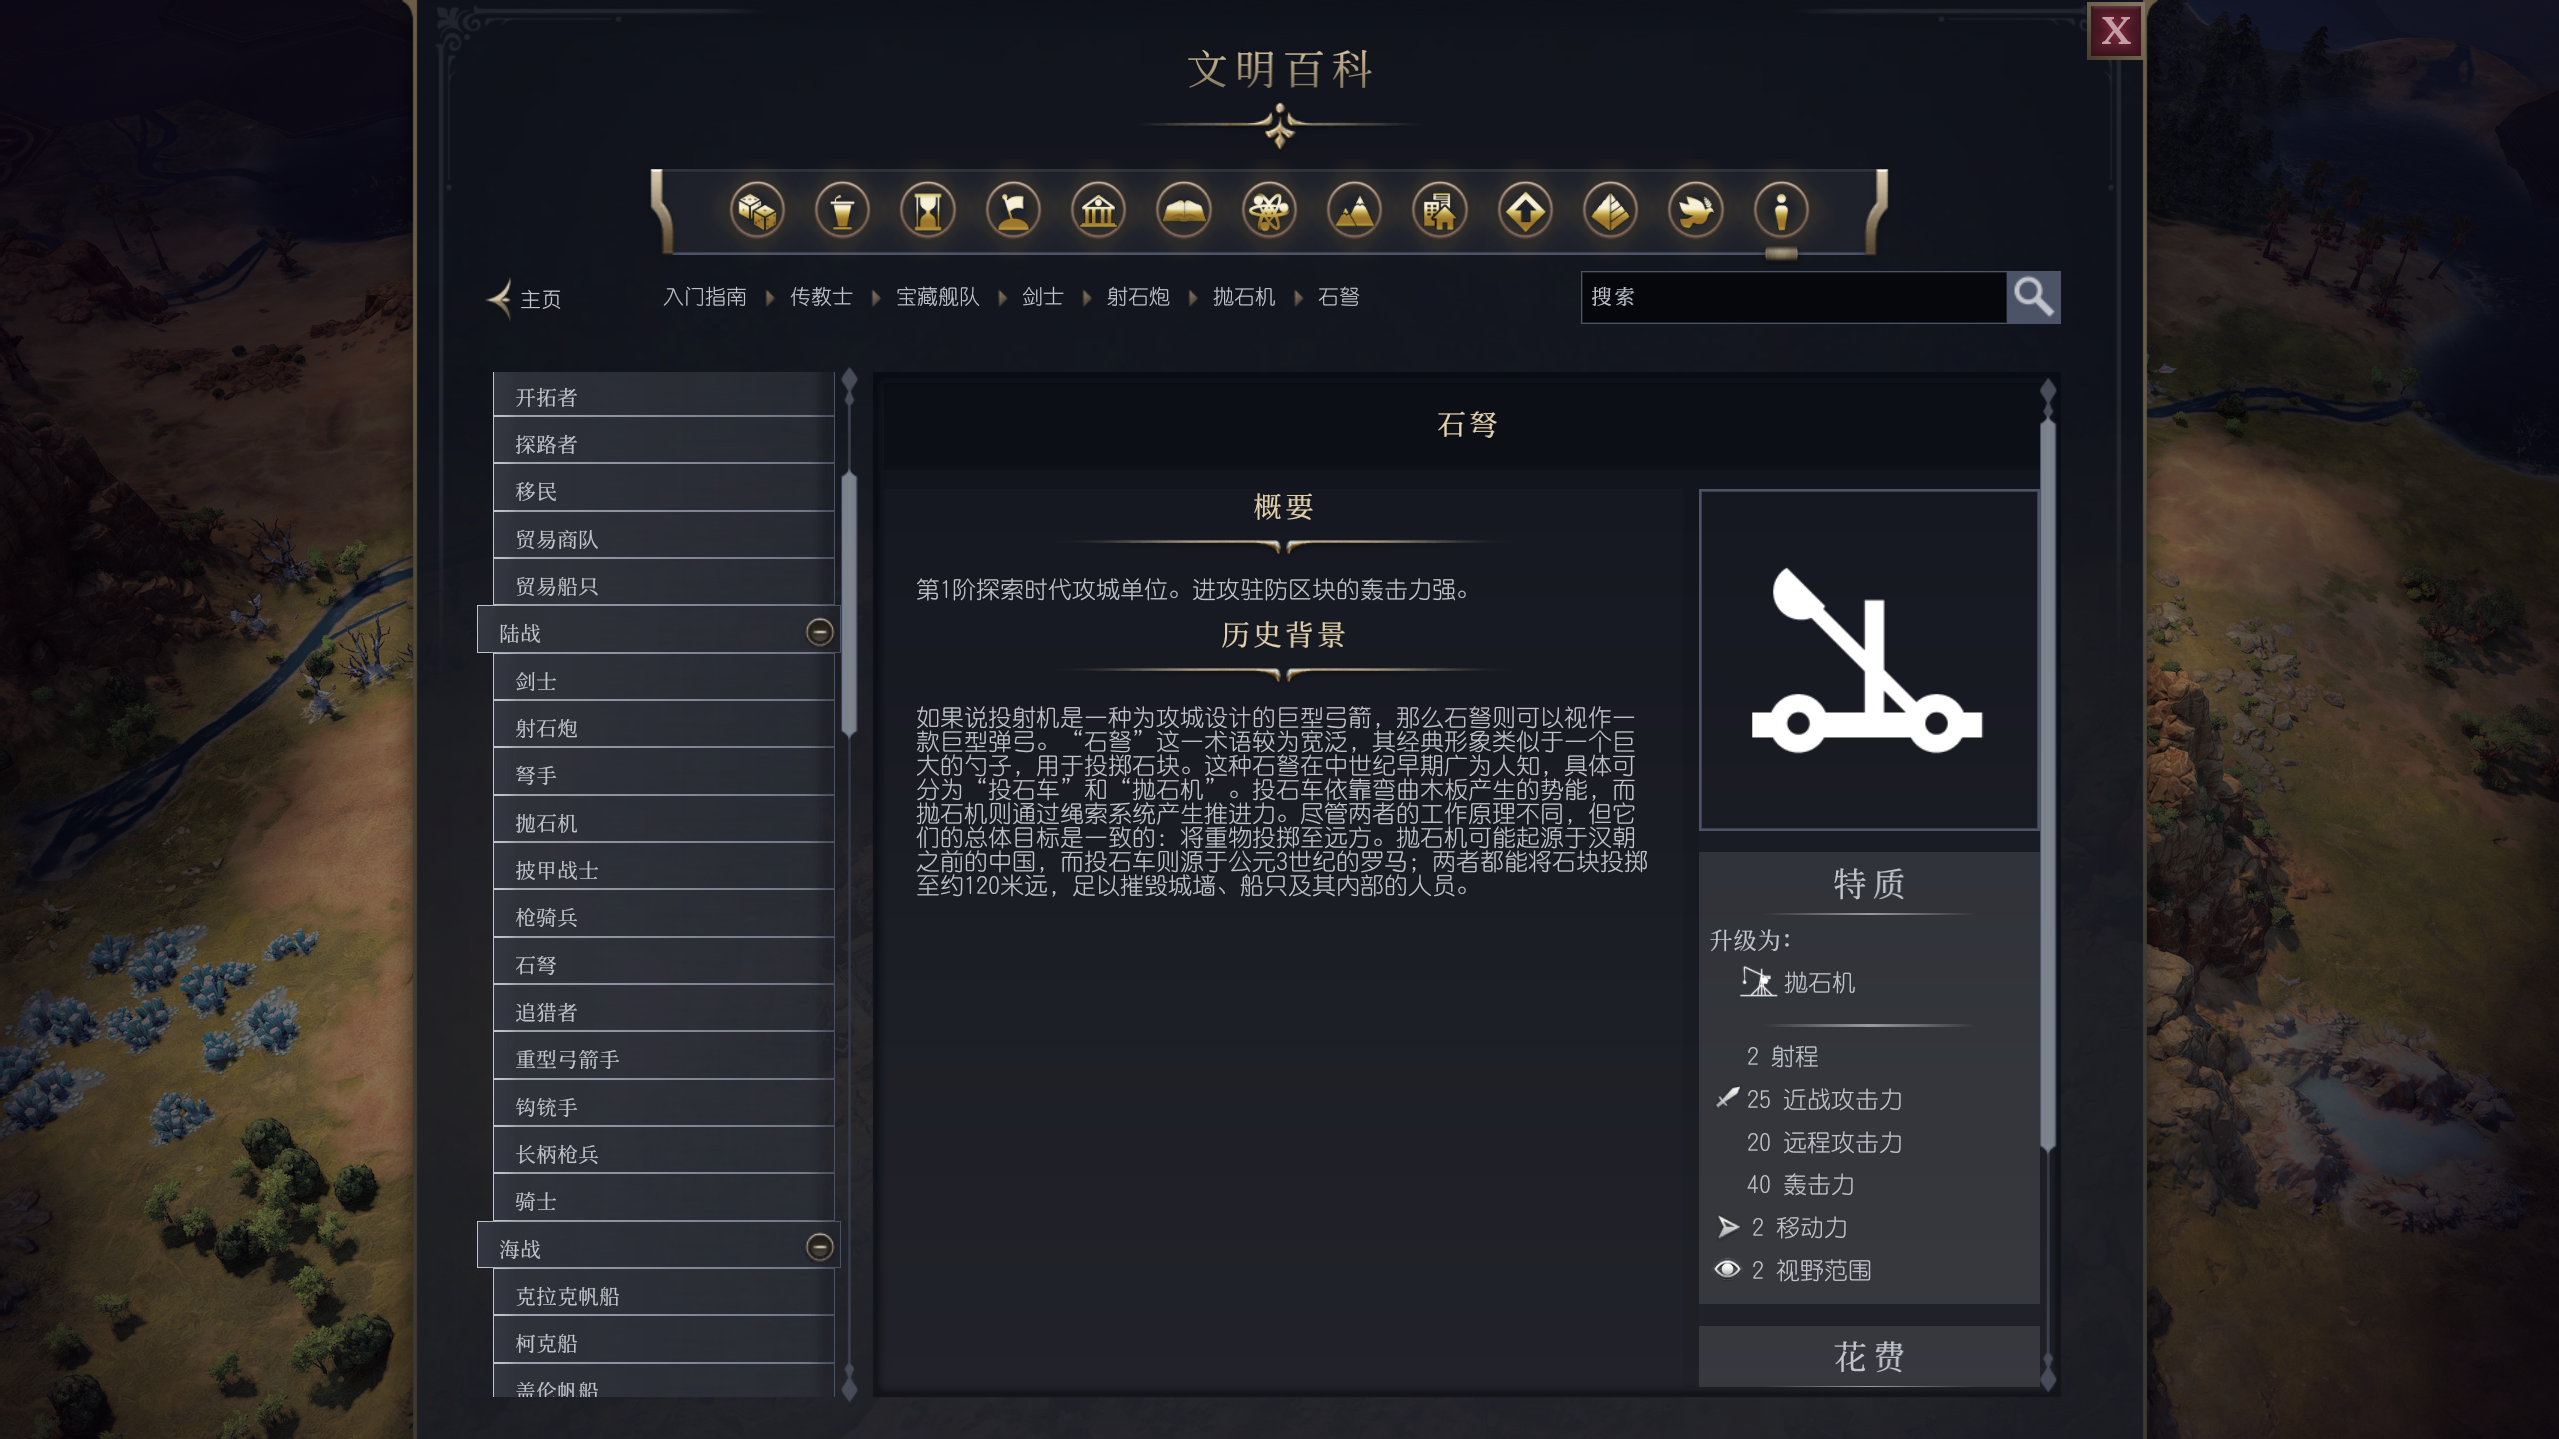Image resolution: width=2559 pixels, height=1439 pixels.
Task: Open the dice category icon
Action: [757, 211]
